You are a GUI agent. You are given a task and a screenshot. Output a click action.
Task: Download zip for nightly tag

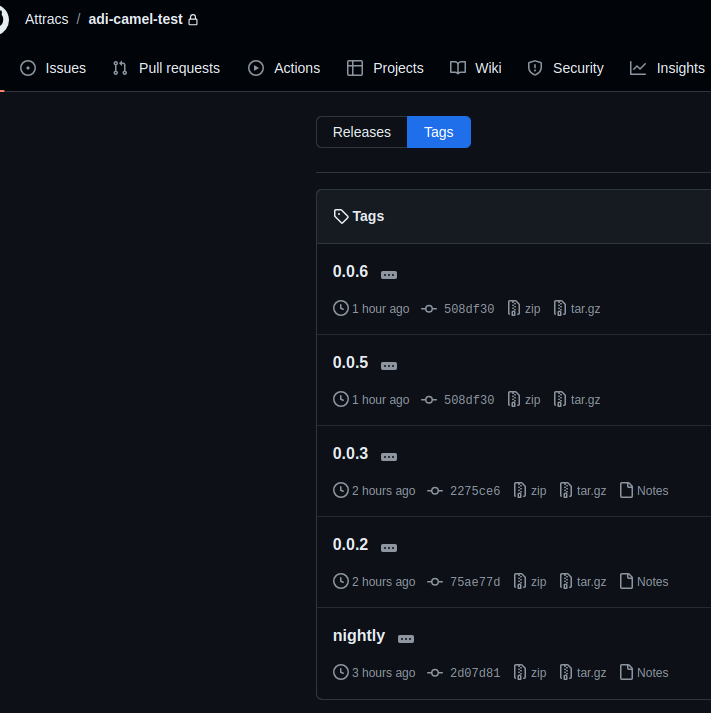click(530, 673)
